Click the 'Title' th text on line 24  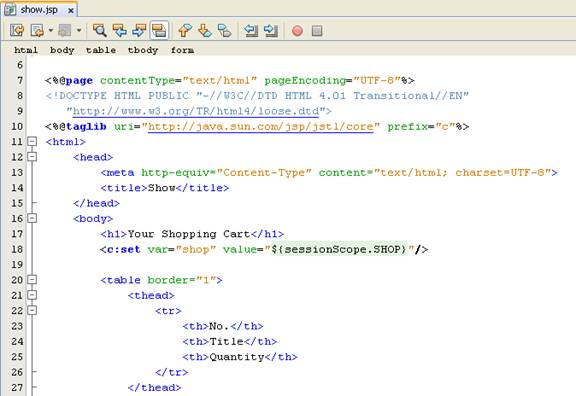point(227,342)
